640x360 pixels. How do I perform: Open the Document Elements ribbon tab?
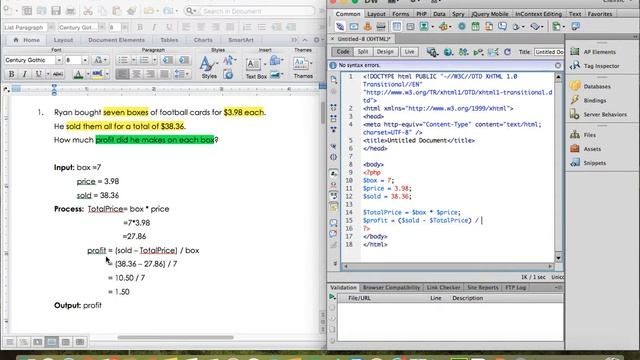coord(116,40)
